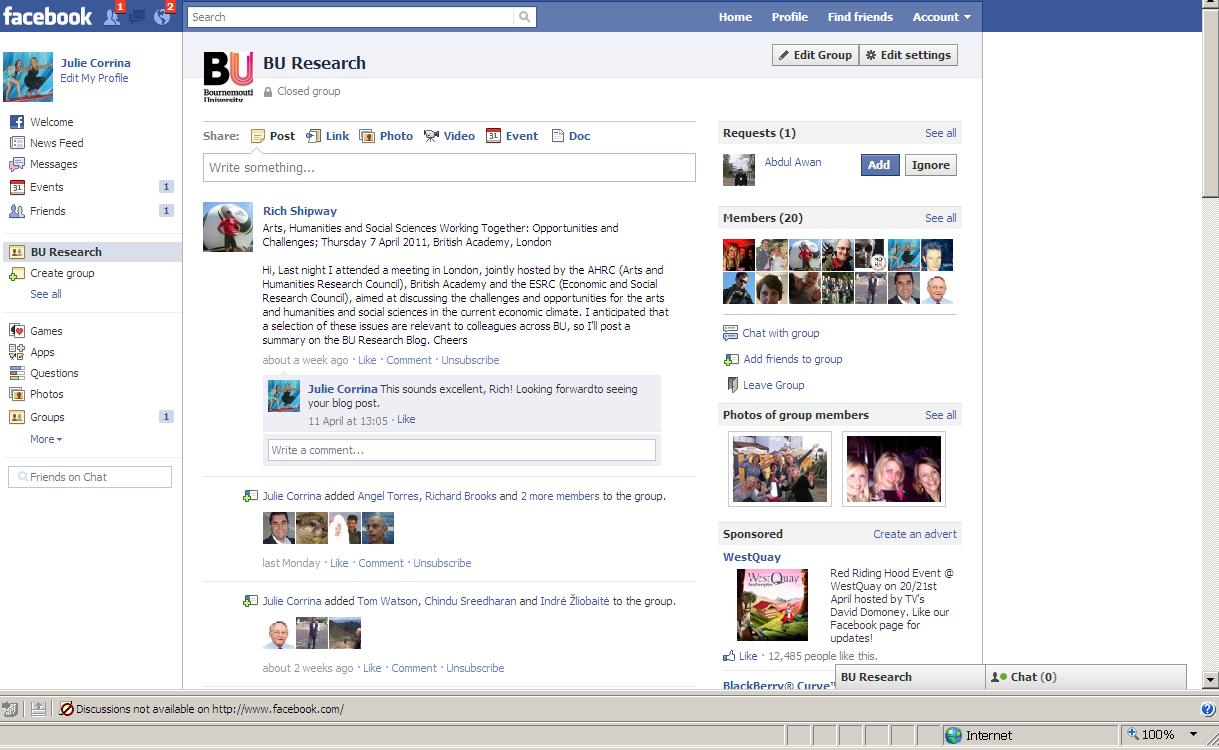Click page scrollbar down arrow
Image resolution: width=1219 pixels, height=750 pixels.
pyautogui.click(x=1210, y=680)
